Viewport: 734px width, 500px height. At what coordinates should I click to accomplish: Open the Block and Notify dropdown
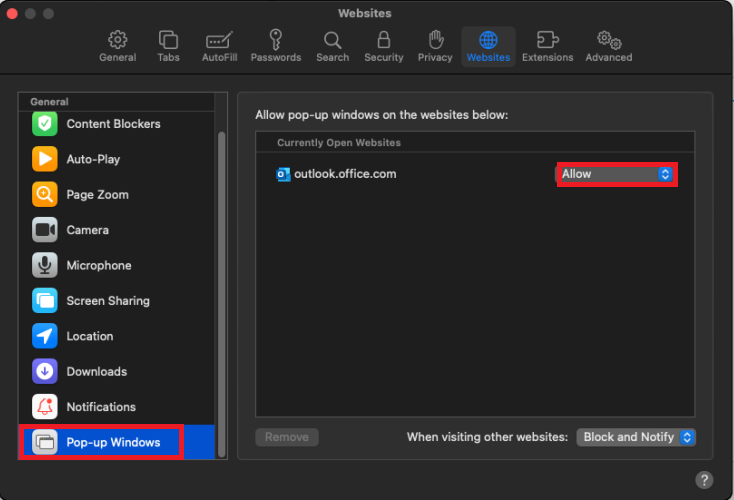click(636, 437)
